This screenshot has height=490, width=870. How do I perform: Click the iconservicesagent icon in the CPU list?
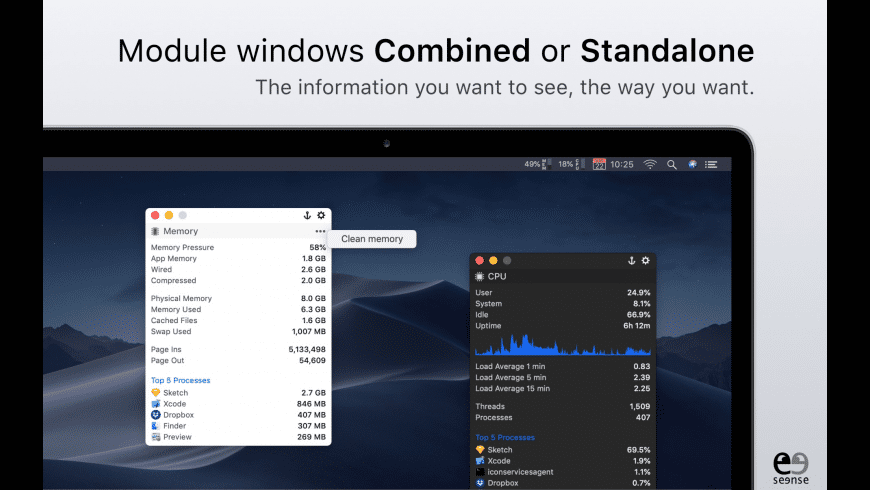pyautogui.click(x=480, y=472)
